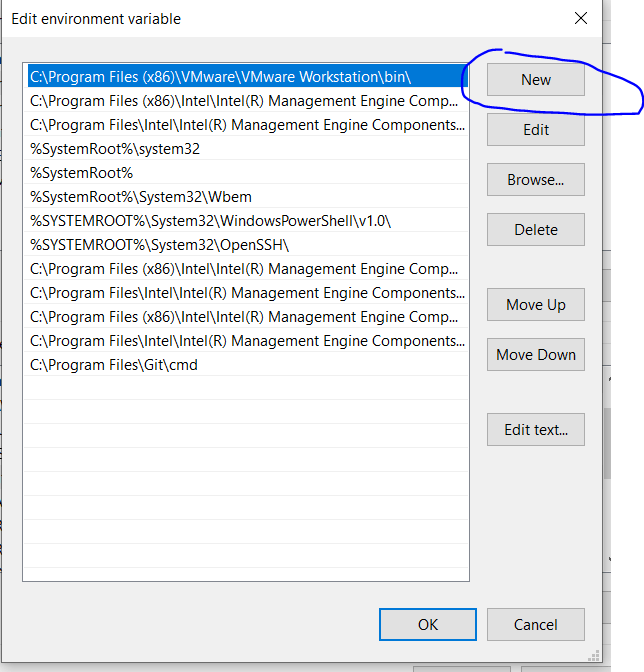Click the New button
The width and height of the screenshot is (644, 672).
pyautogui.click(x=535, y=80)
